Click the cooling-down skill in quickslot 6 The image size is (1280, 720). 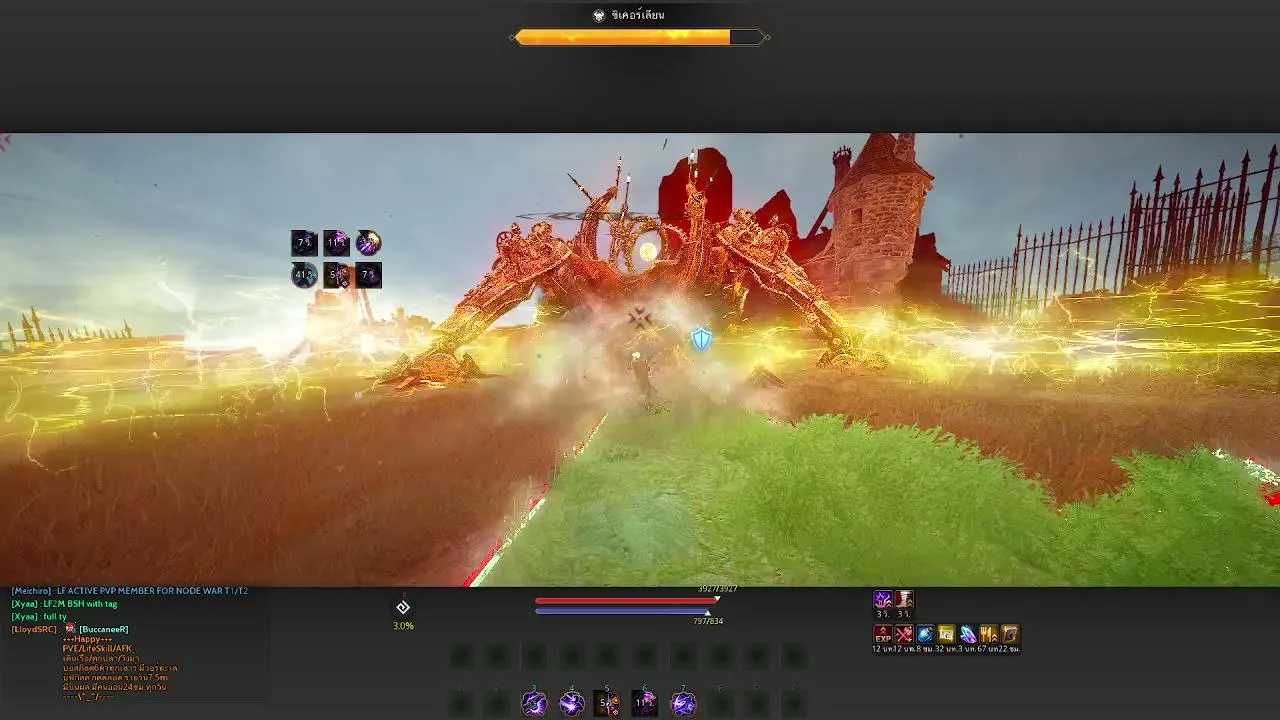[x=645, y=704]
